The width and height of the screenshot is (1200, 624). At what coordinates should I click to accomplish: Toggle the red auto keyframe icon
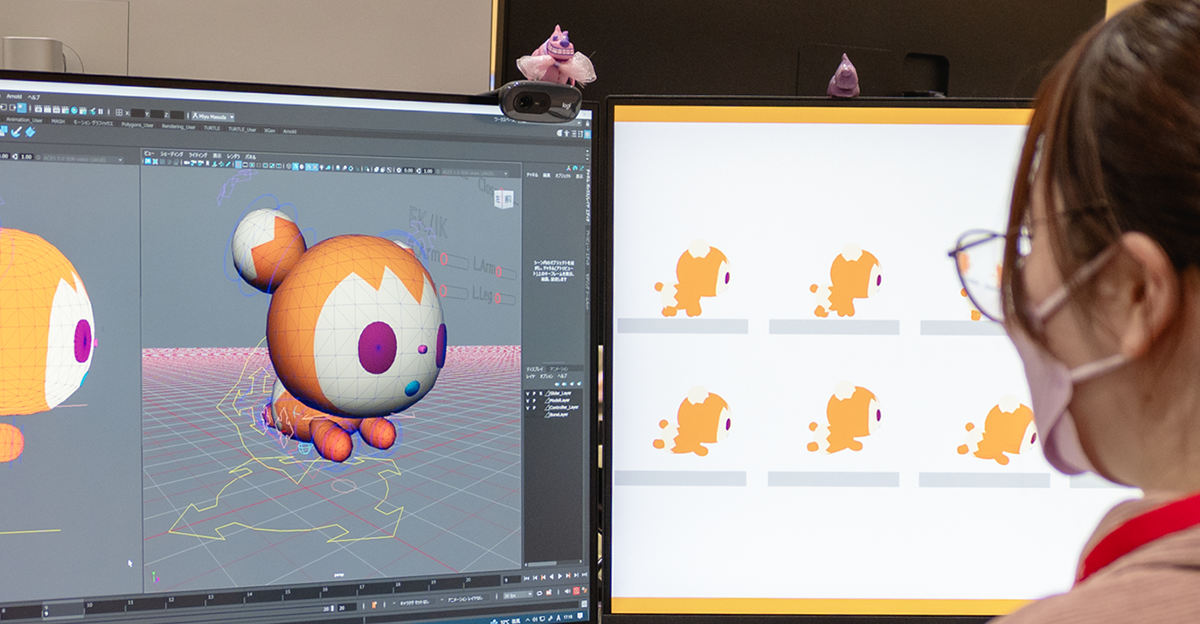tap(576, 591)
